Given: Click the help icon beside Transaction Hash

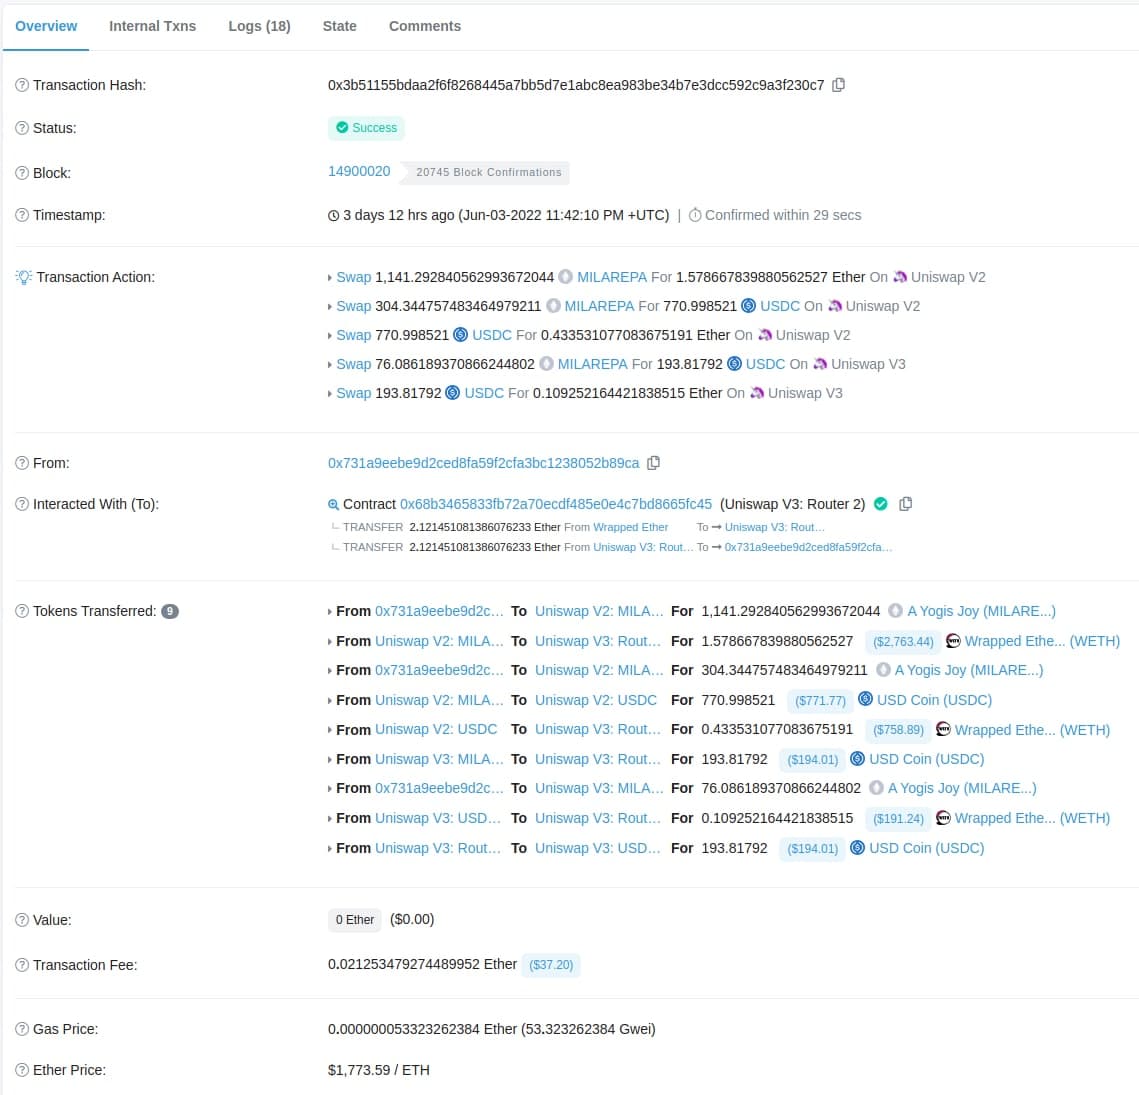Looking at the screenshot, I should [x=22, y=85].
